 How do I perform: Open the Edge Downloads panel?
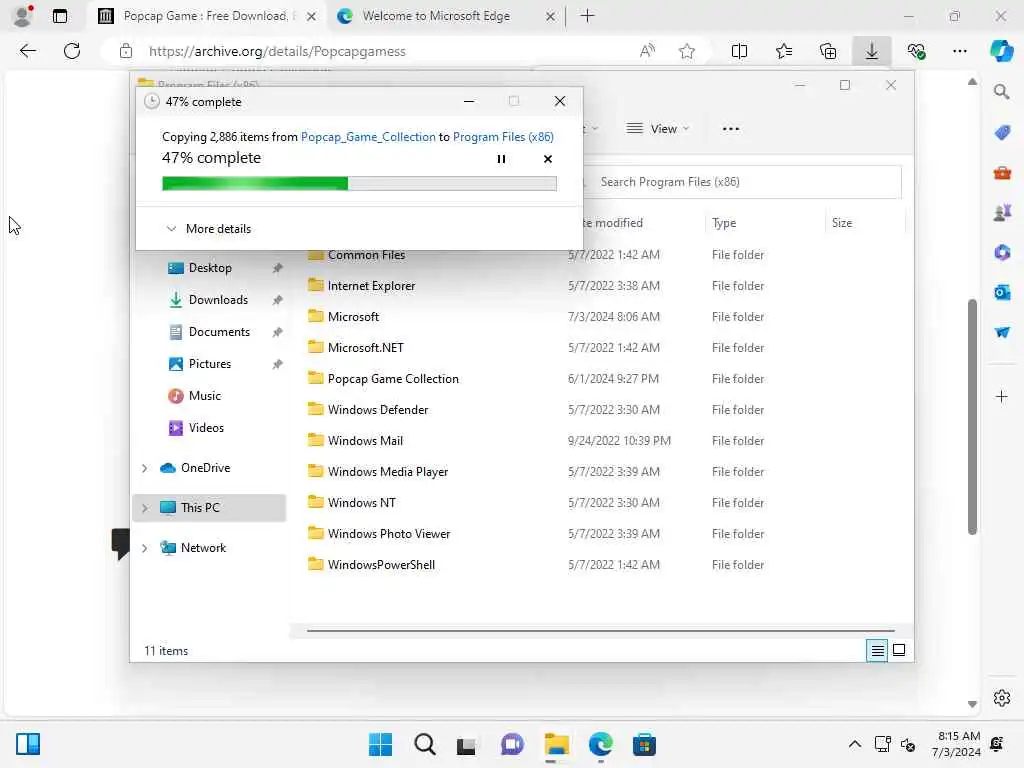[872, 51]
